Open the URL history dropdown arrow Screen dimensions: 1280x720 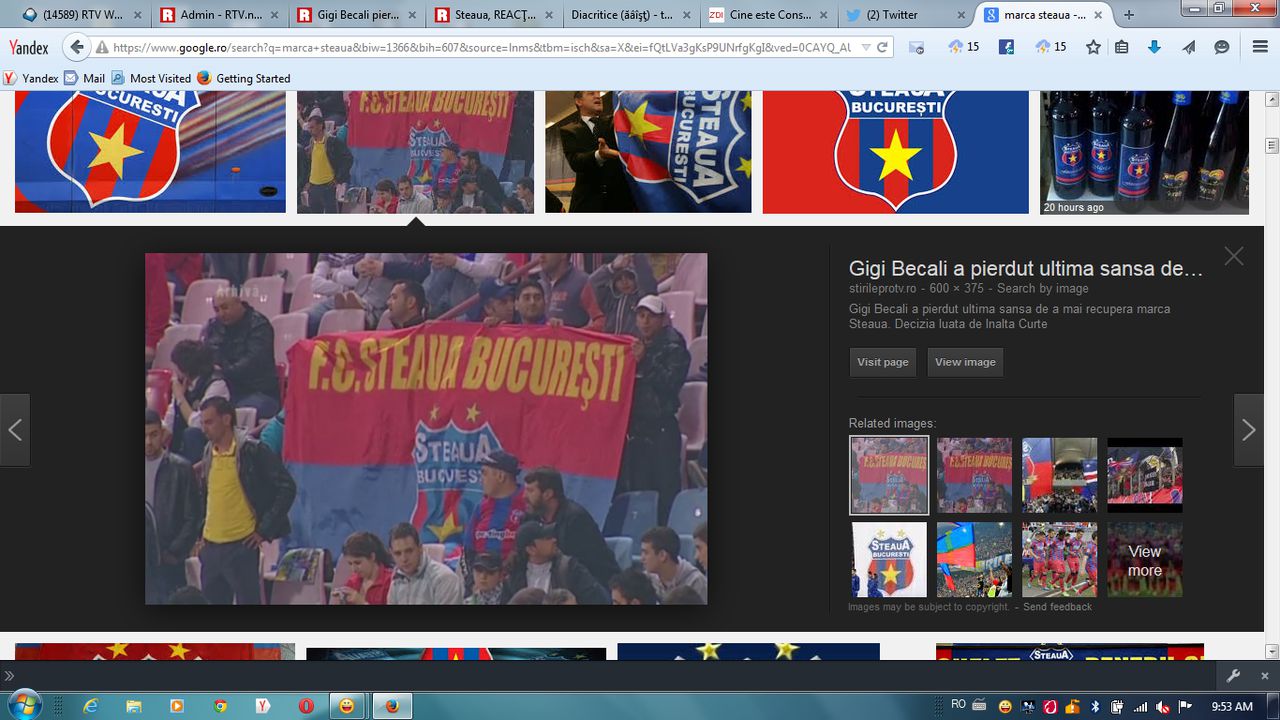pos(865,47)
